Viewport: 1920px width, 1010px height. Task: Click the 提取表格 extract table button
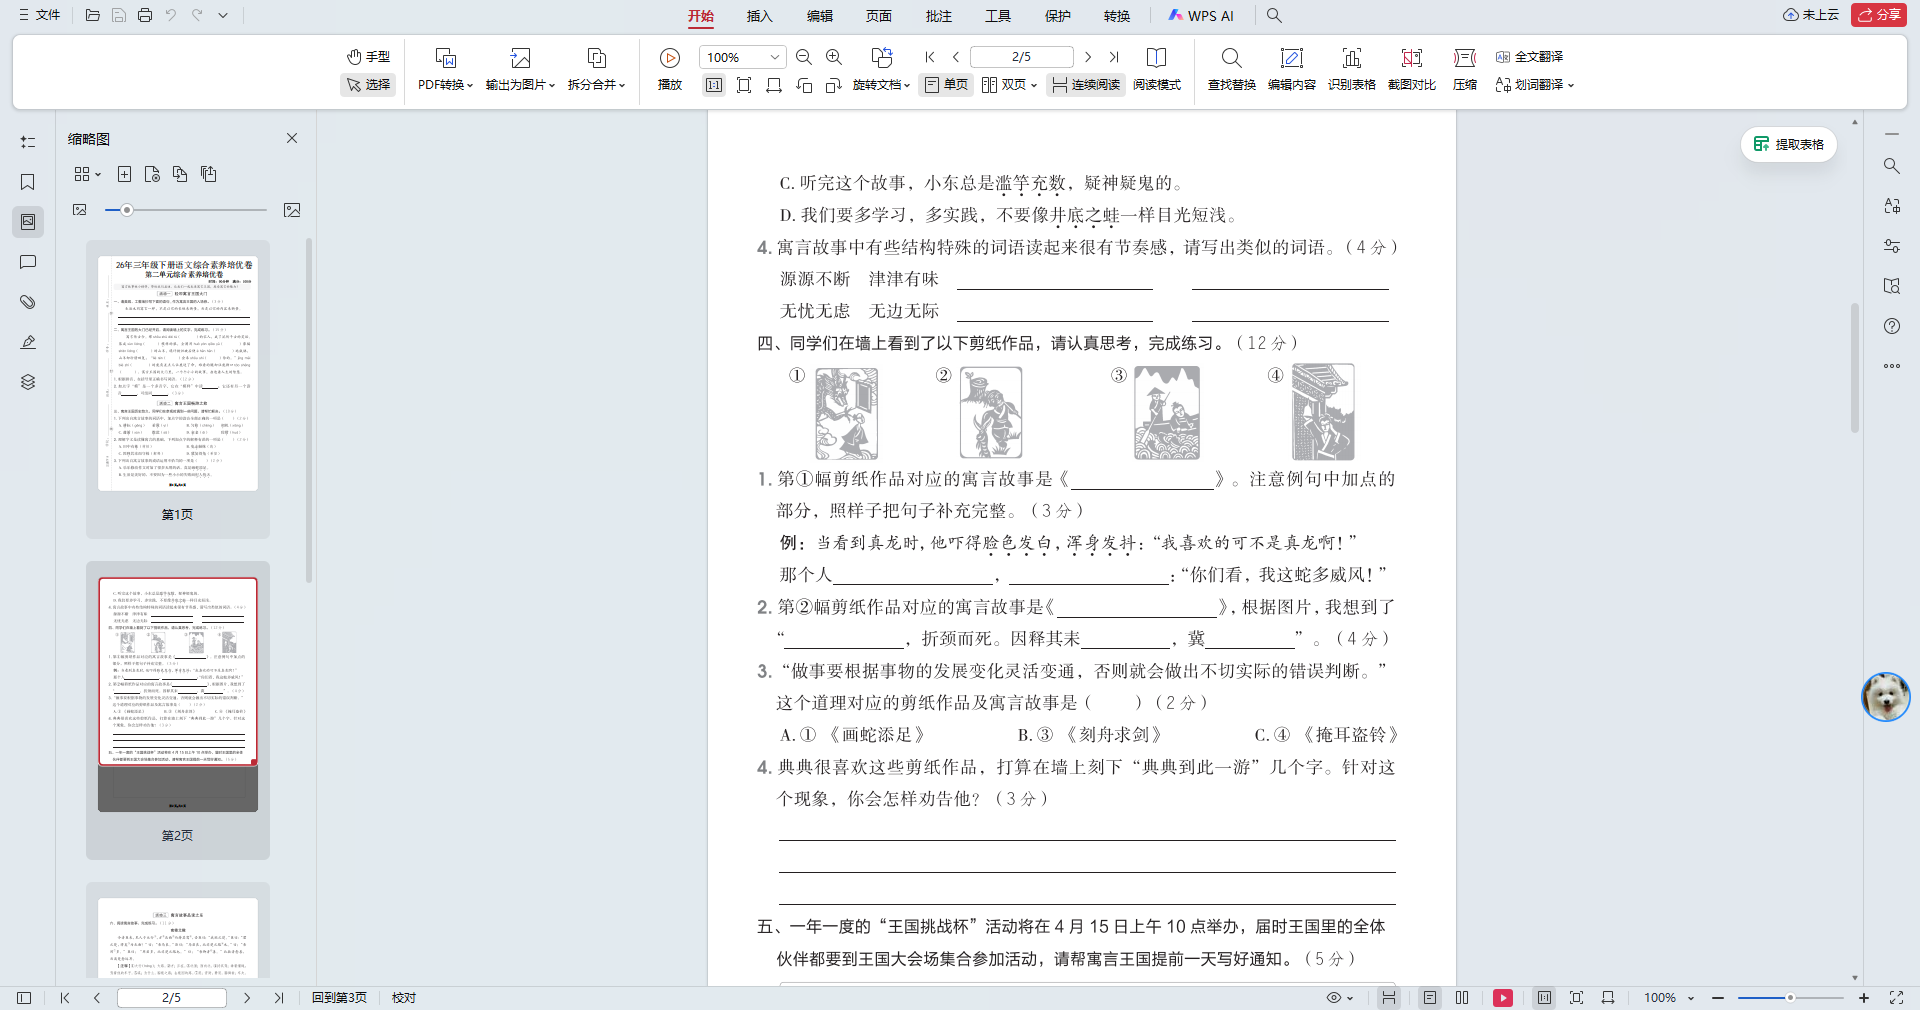1789,144
